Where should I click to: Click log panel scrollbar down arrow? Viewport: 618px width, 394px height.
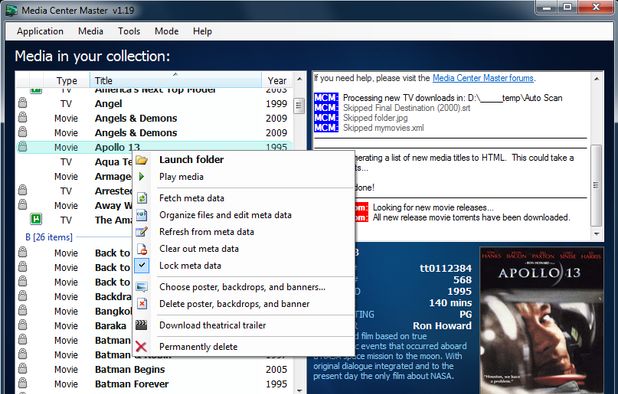coord(596,234)
